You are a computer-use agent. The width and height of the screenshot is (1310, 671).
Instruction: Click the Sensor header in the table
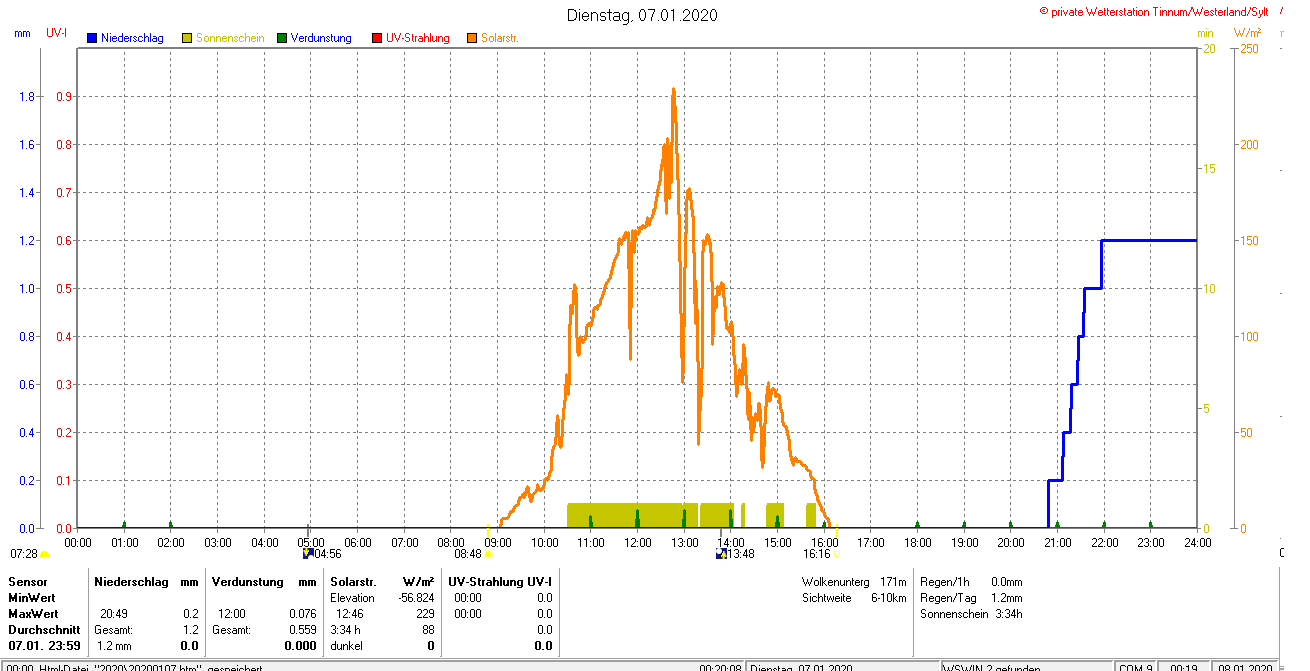(27, 581)
